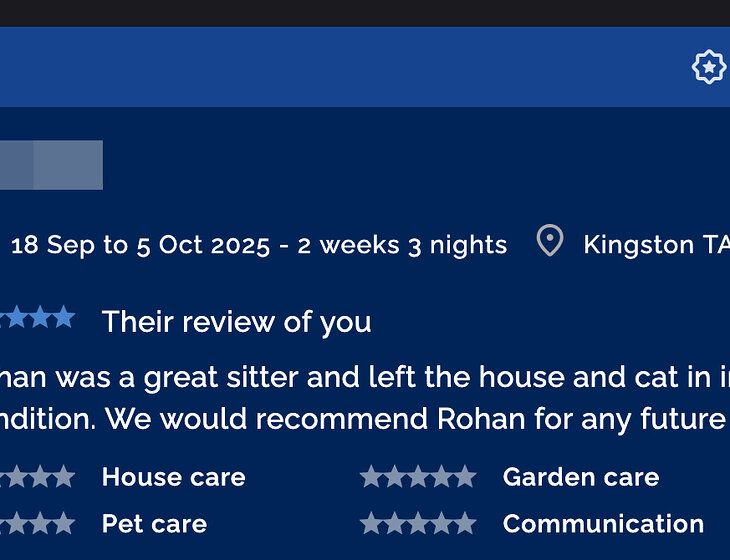Viewport: 730px width, 560px height.
Task: Click the star badge icon in header
Action: tap(708, 67)
